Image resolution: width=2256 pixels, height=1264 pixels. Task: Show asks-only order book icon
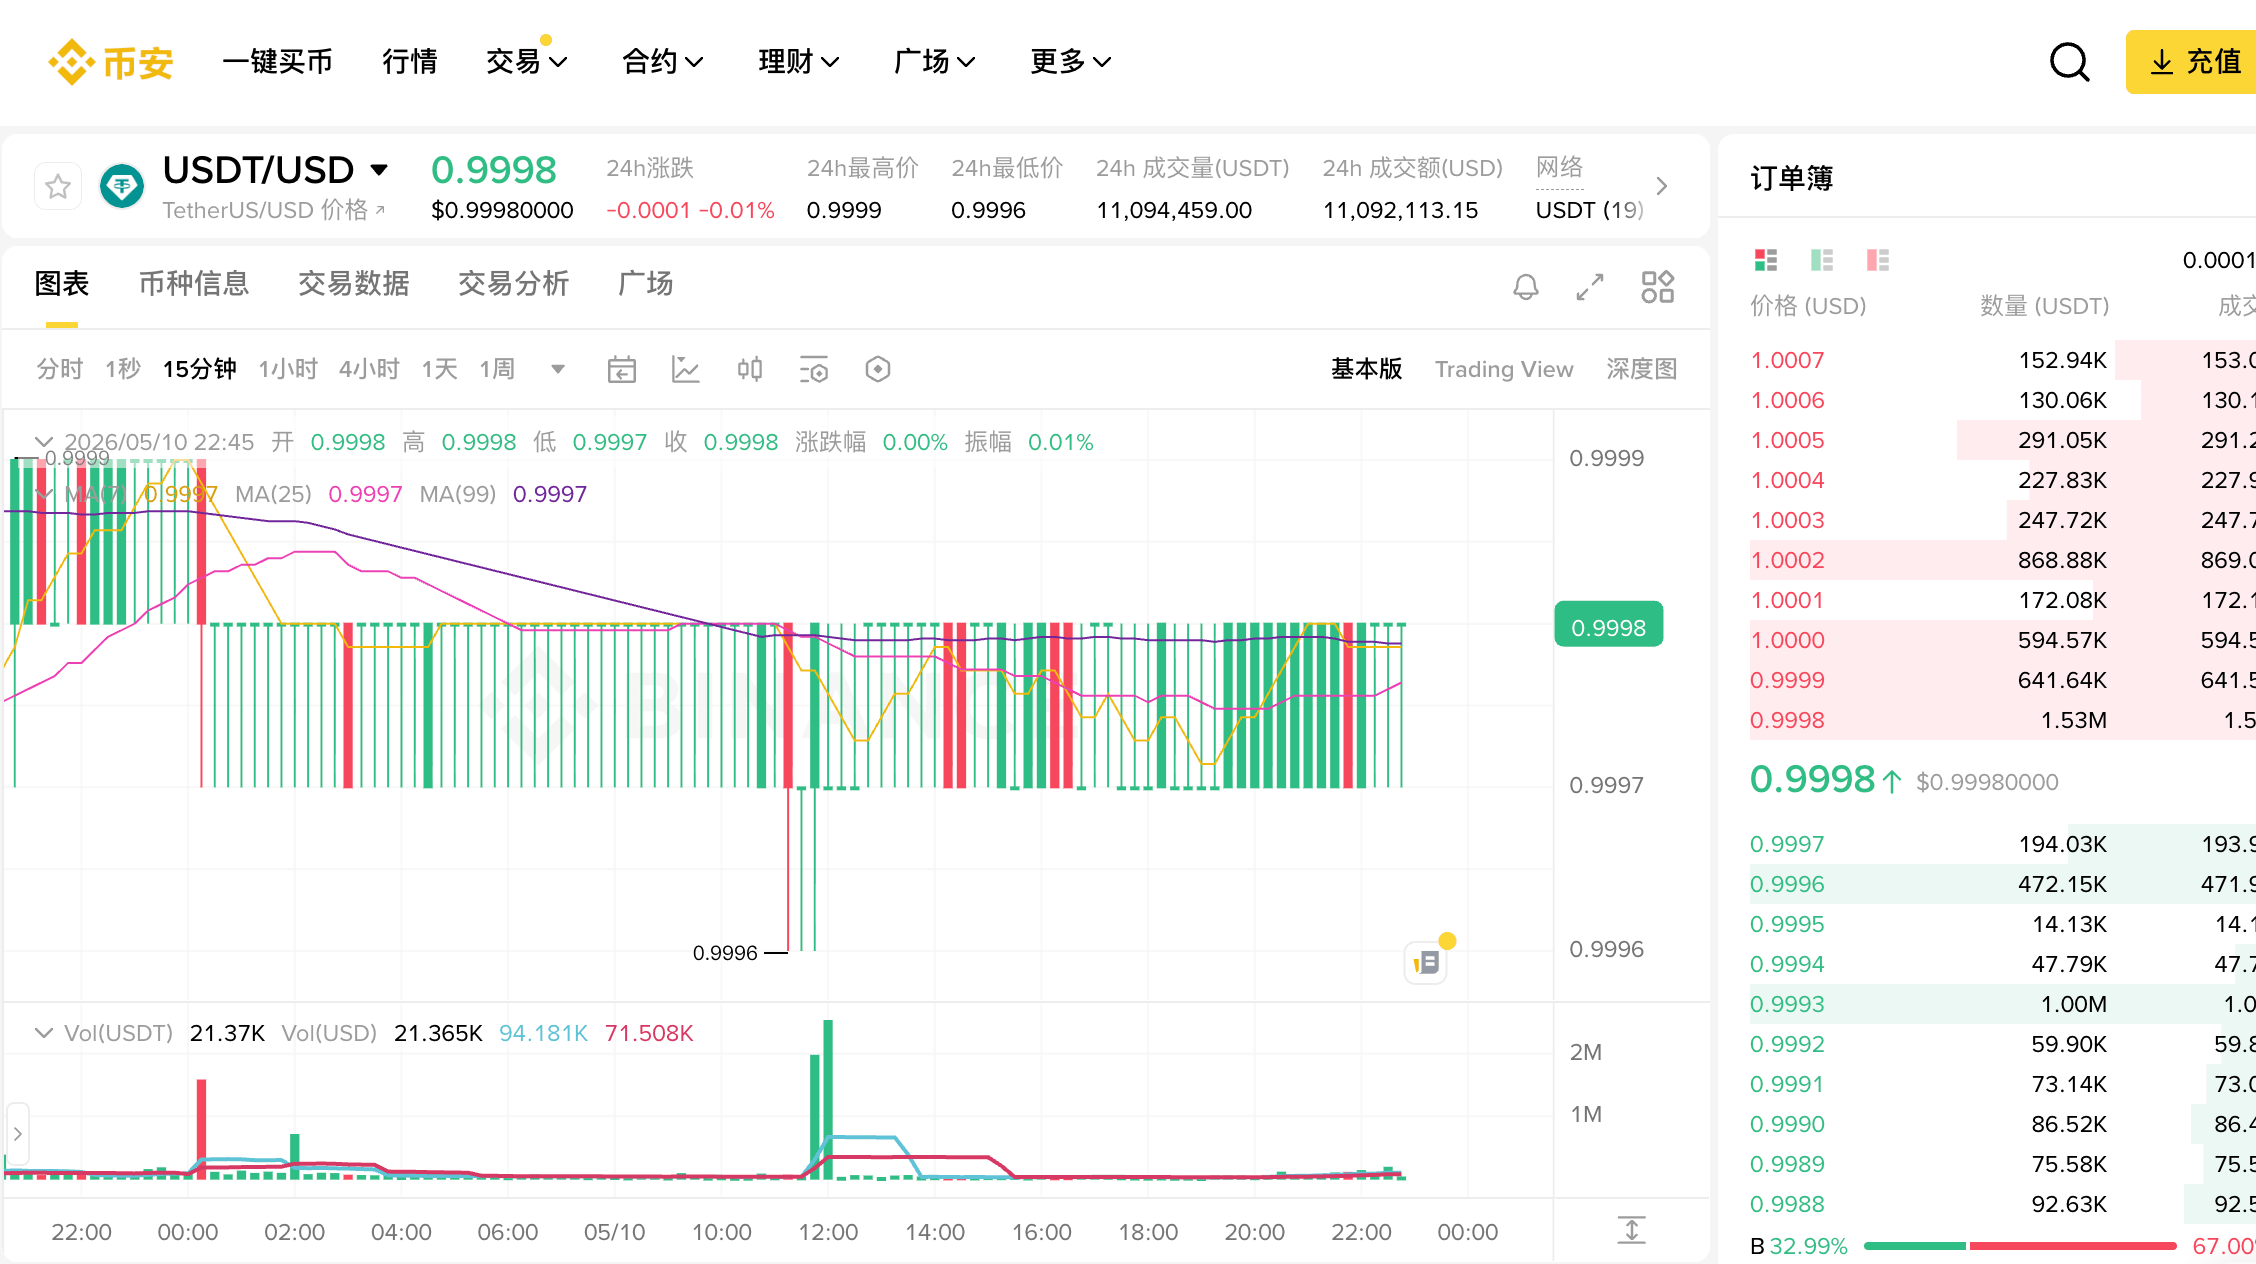[1878, 260]
